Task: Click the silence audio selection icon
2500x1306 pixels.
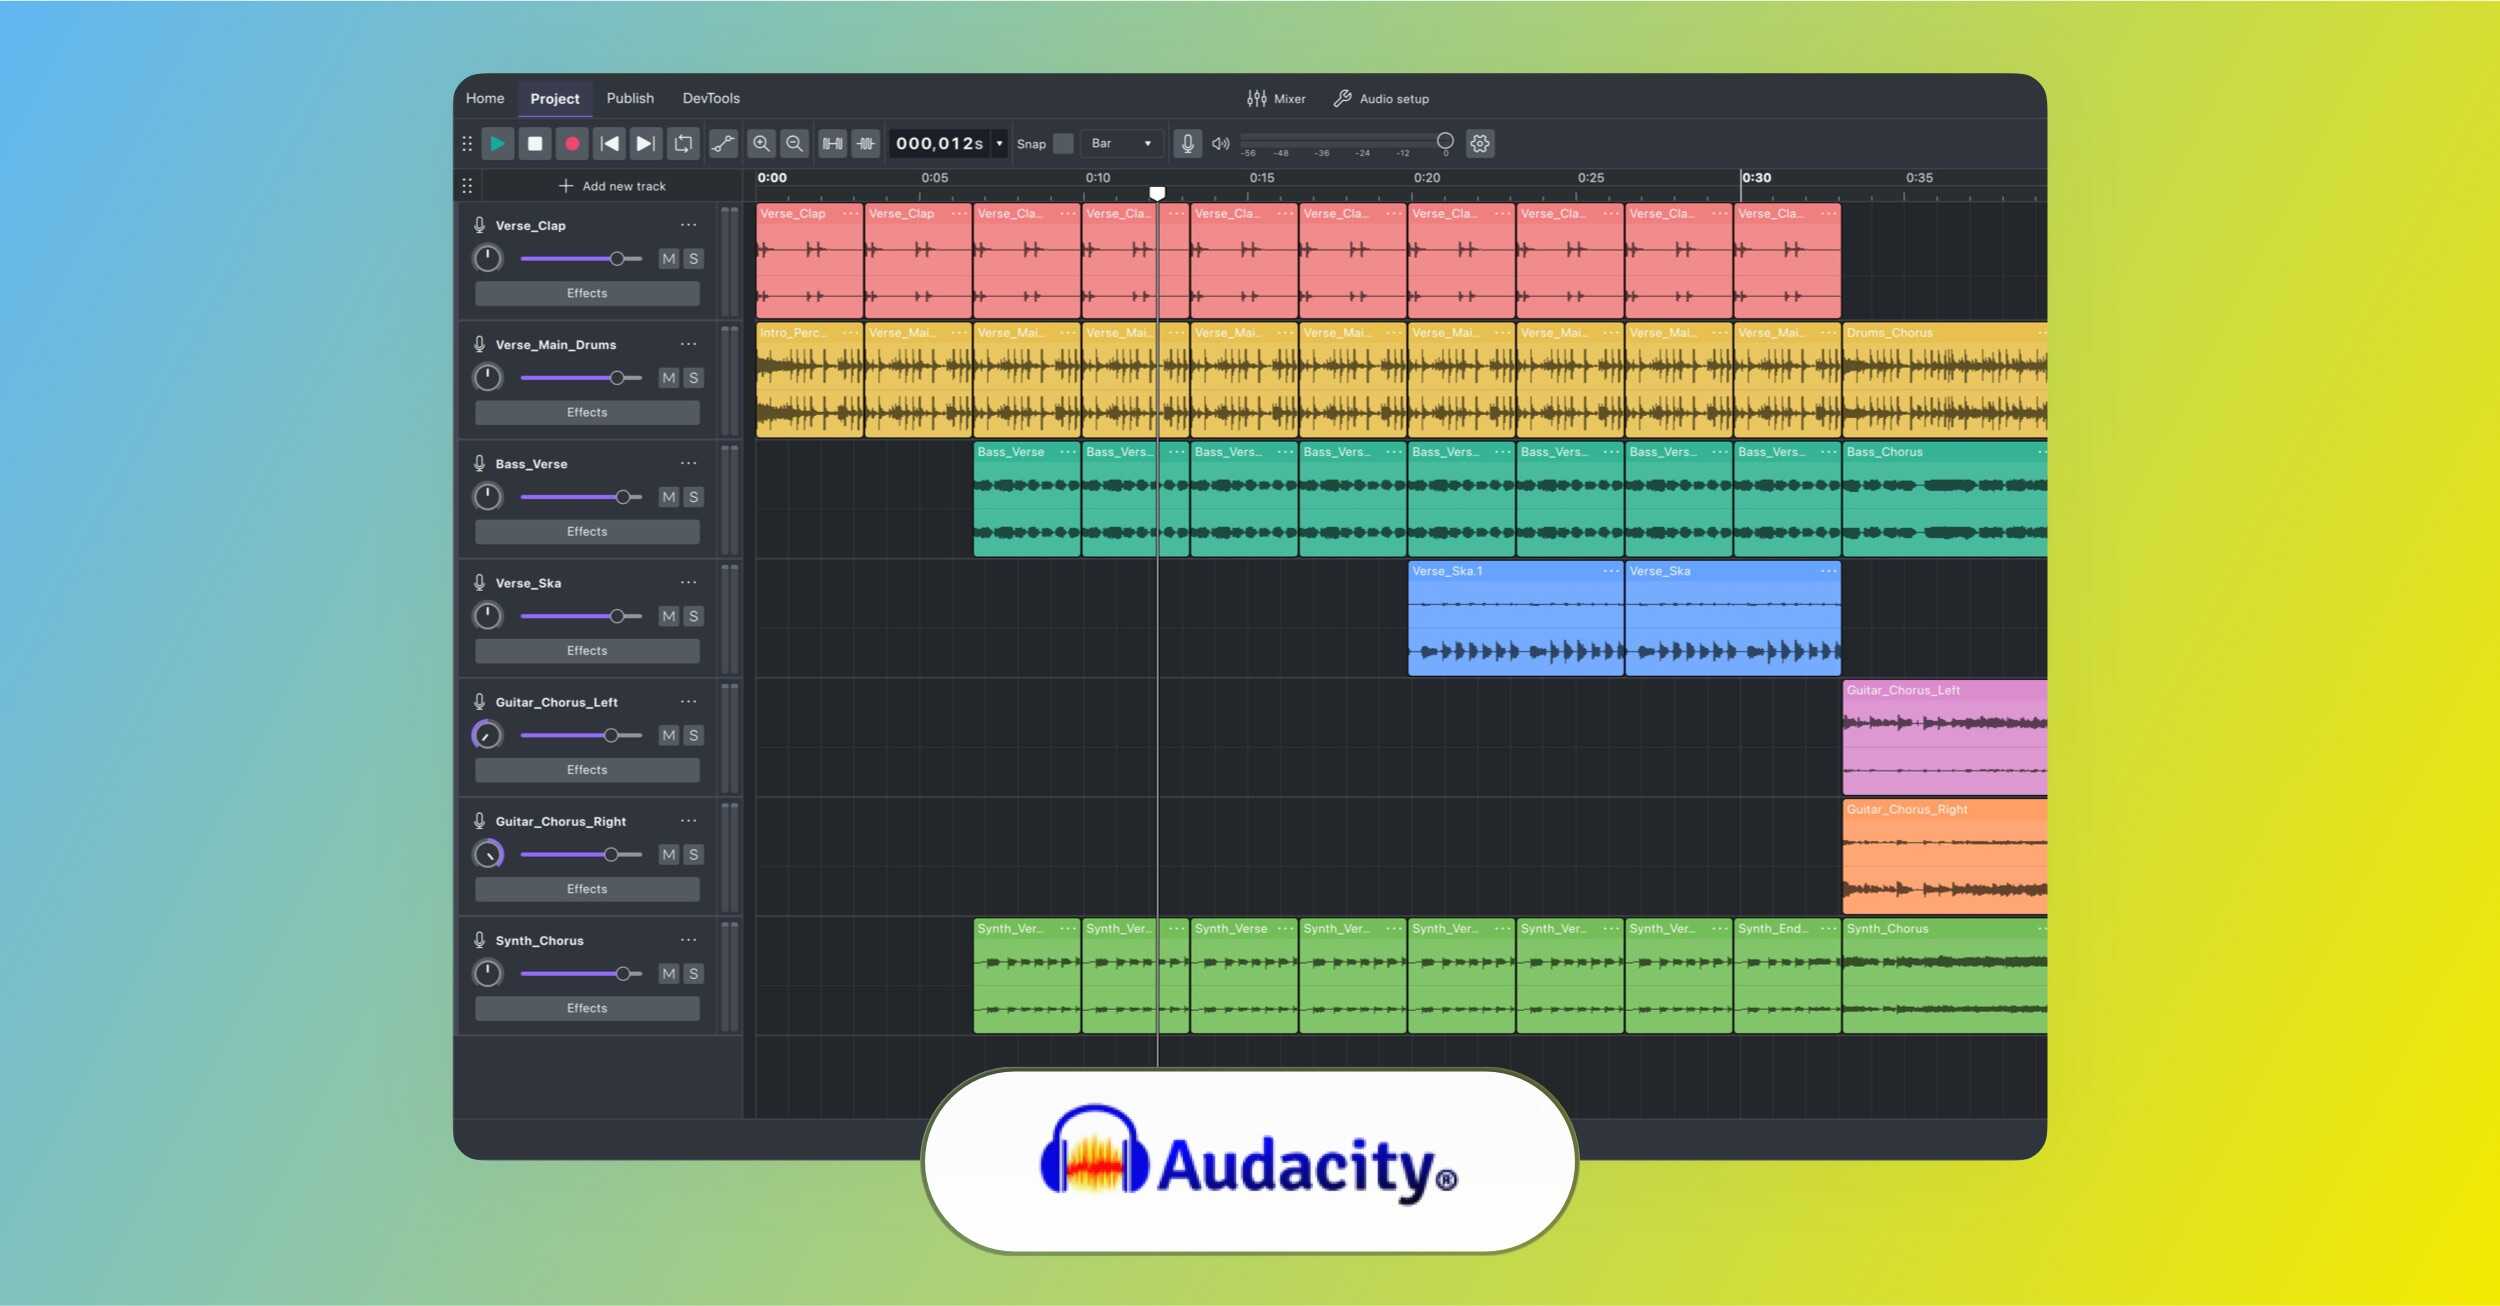Action: pyautogui.click(x=866, y=144)
